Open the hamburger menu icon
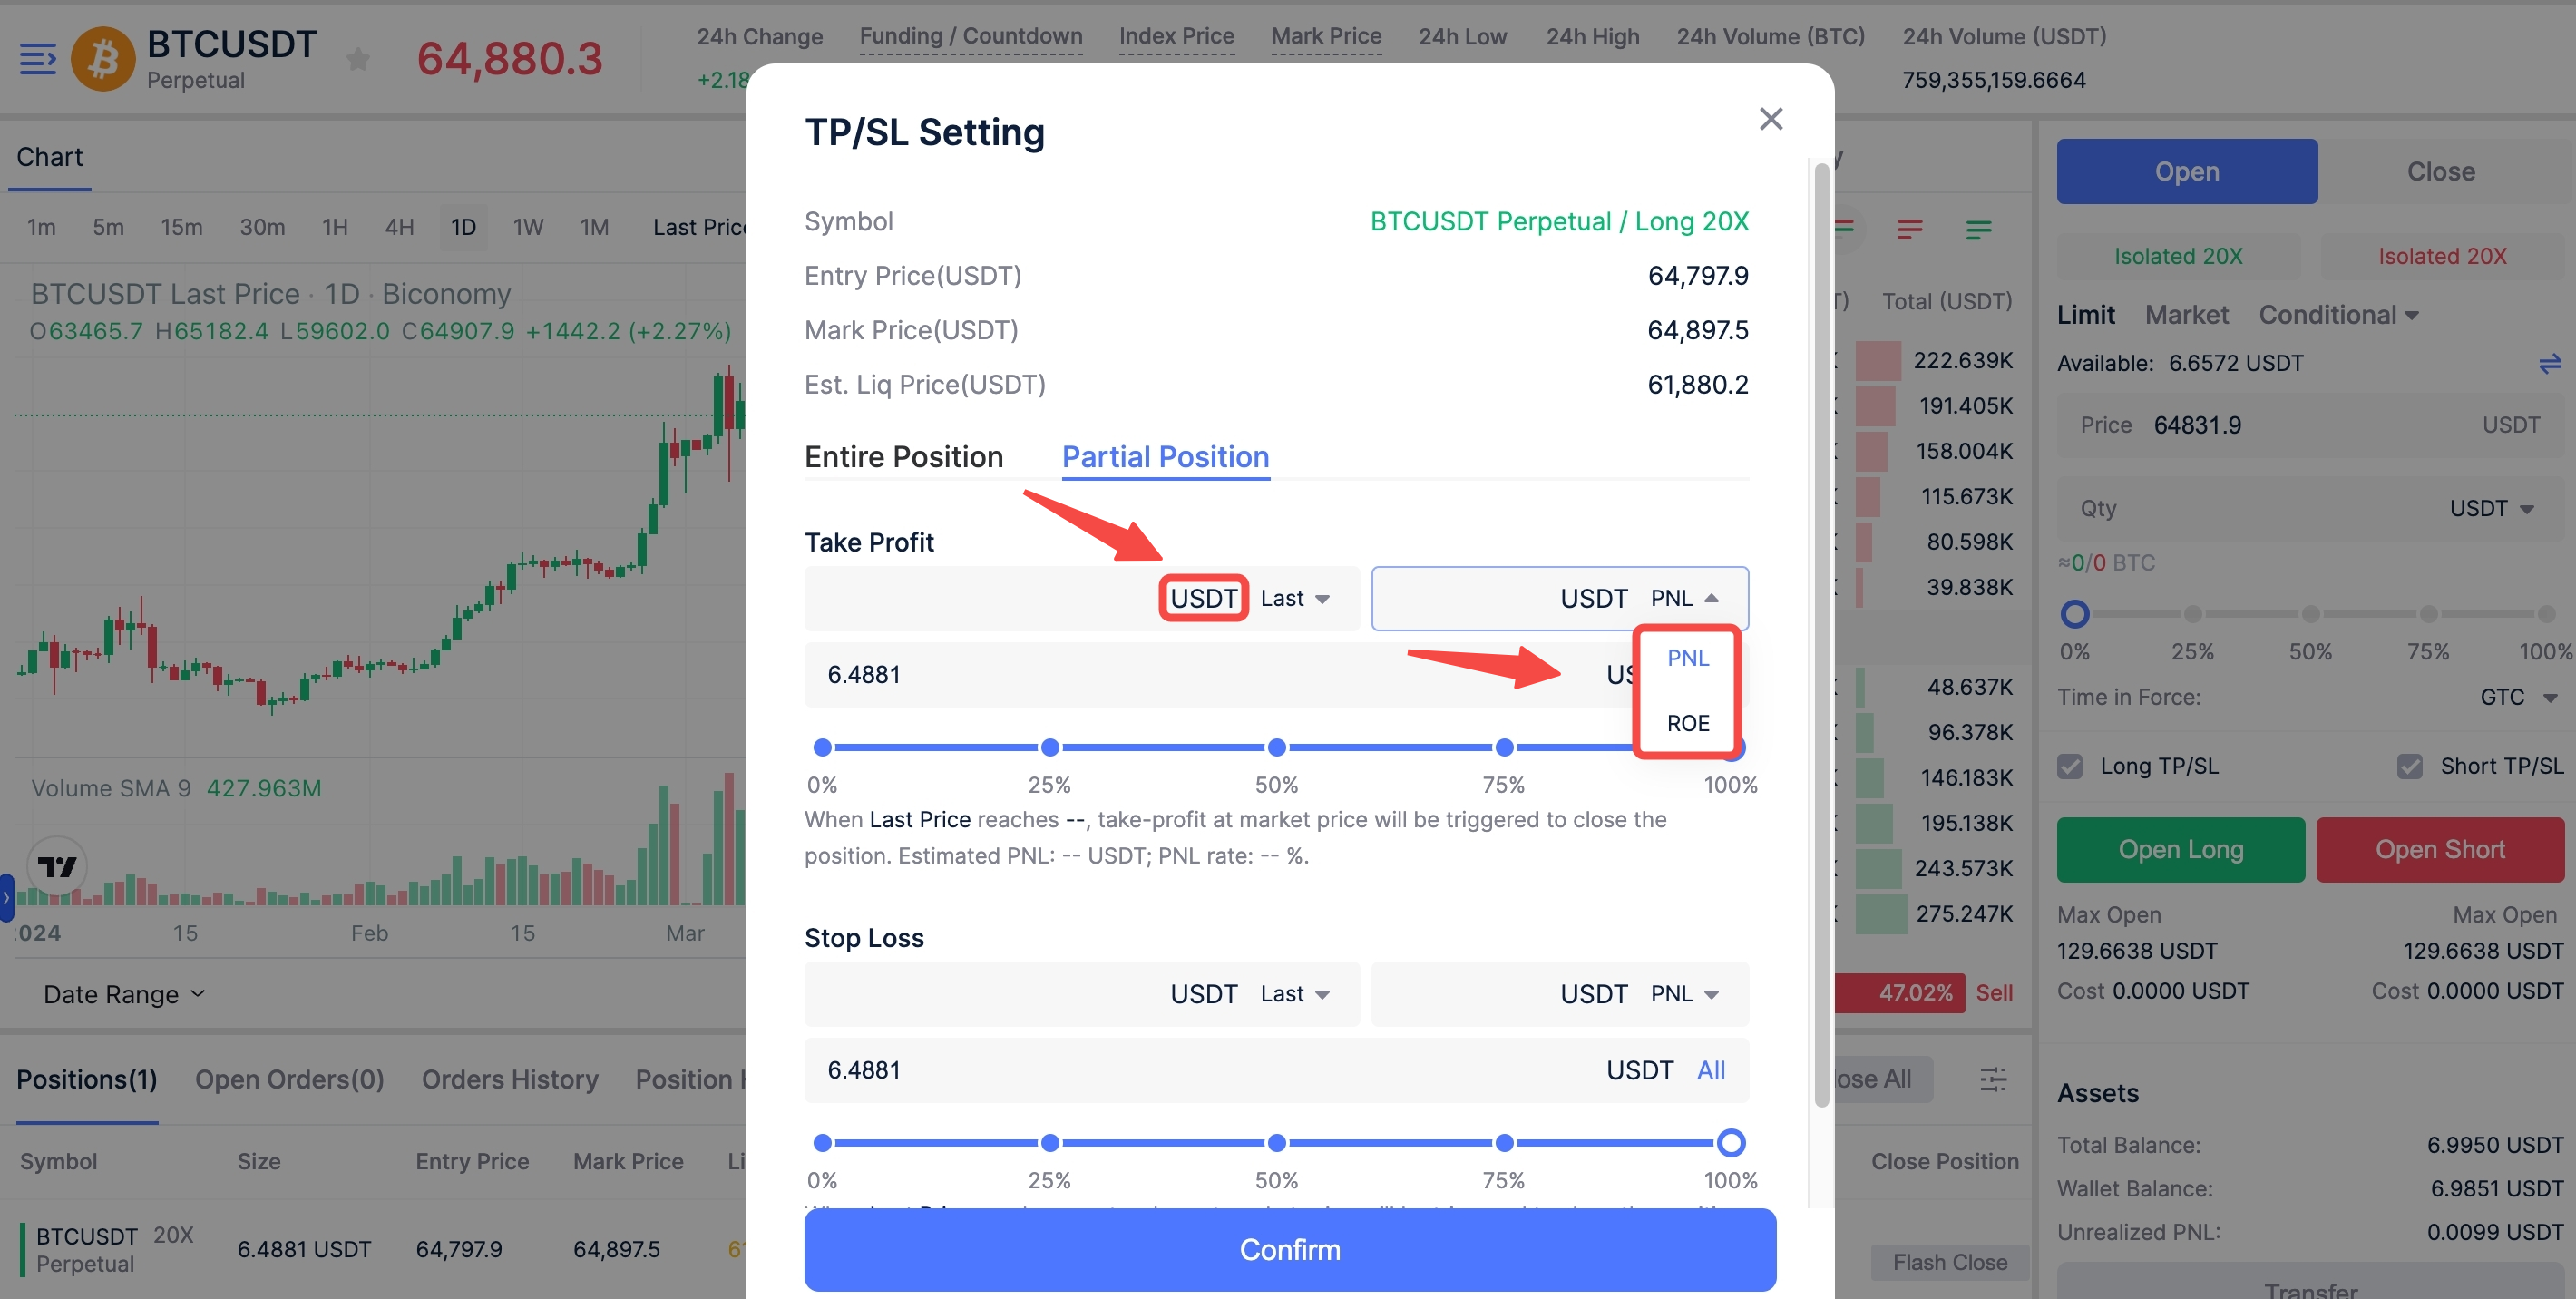The width and height of the screenshot is (2576, 1299). (x=38, y=59)
